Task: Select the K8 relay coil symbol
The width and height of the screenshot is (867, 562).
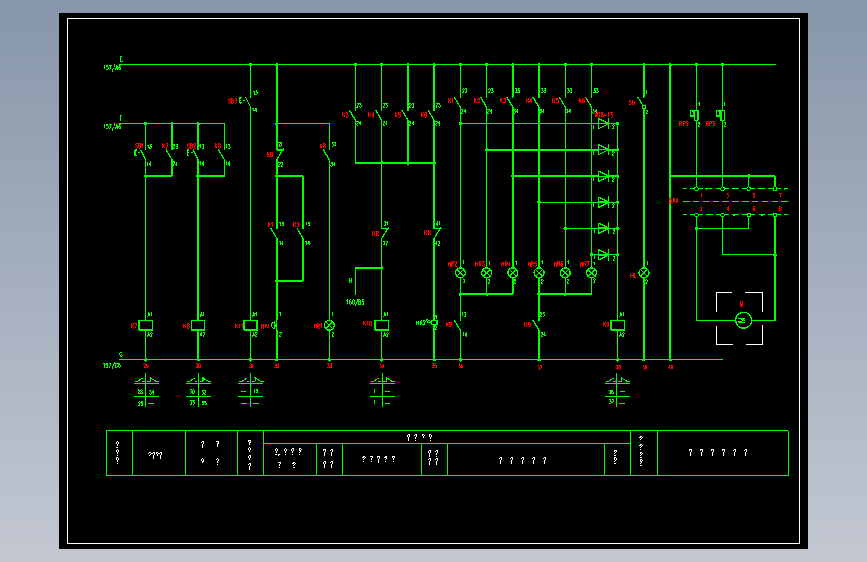Action: tap(198, 325)
